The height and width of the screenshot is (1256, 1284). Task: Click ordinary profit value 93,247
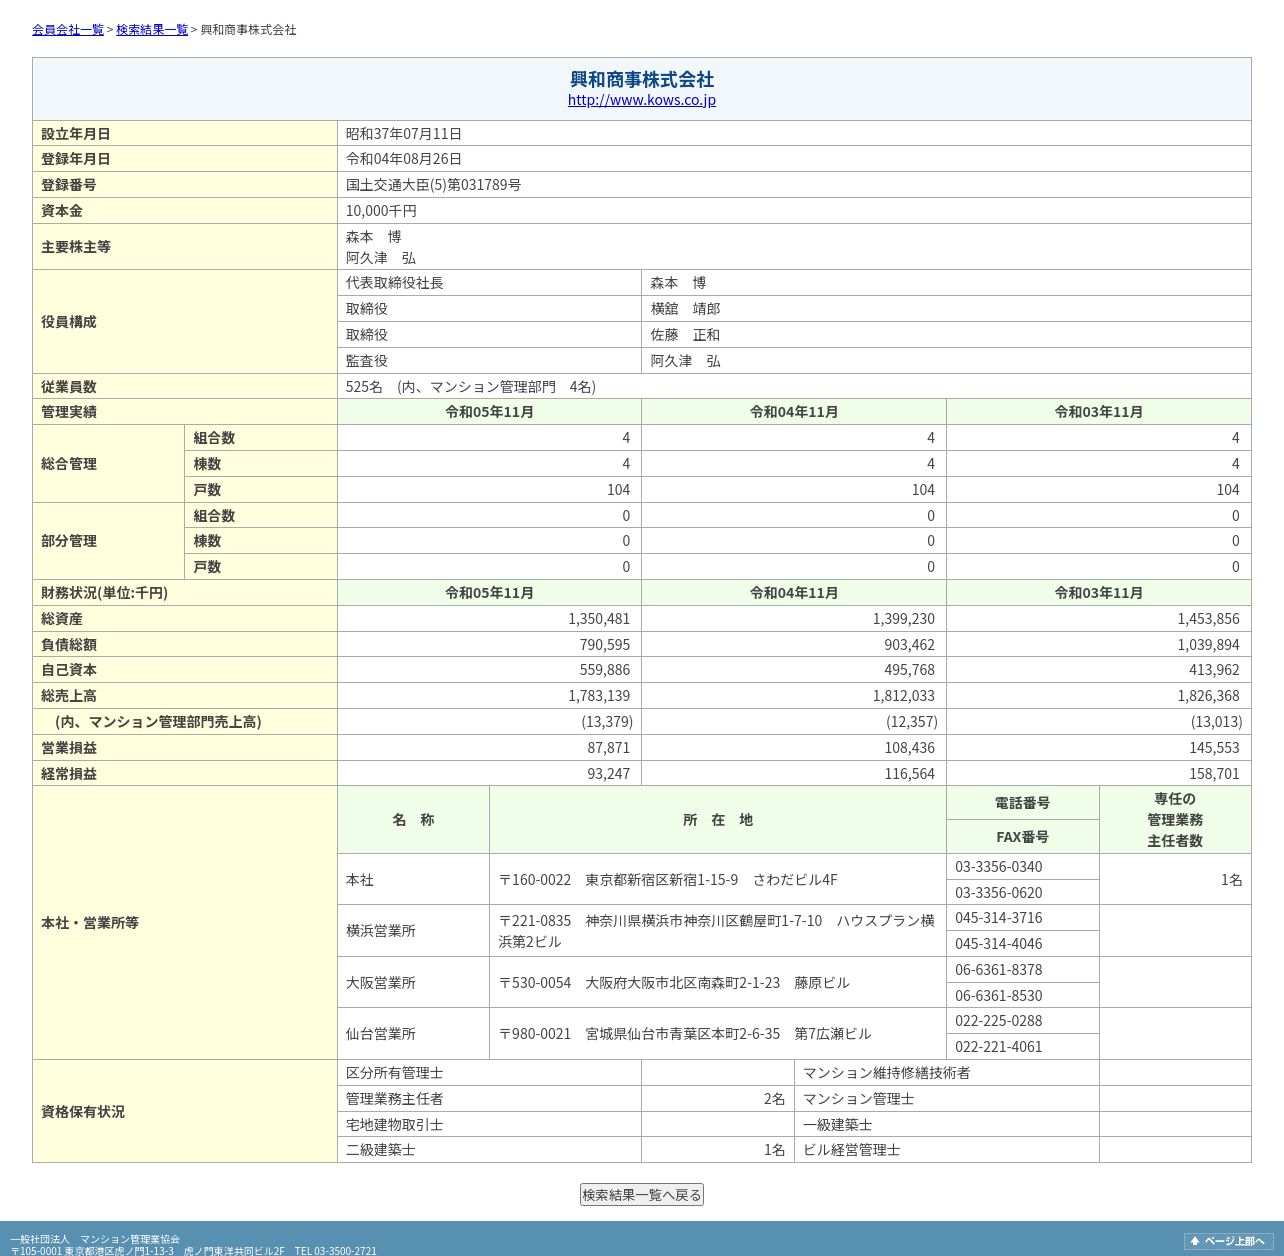[609, 774]
